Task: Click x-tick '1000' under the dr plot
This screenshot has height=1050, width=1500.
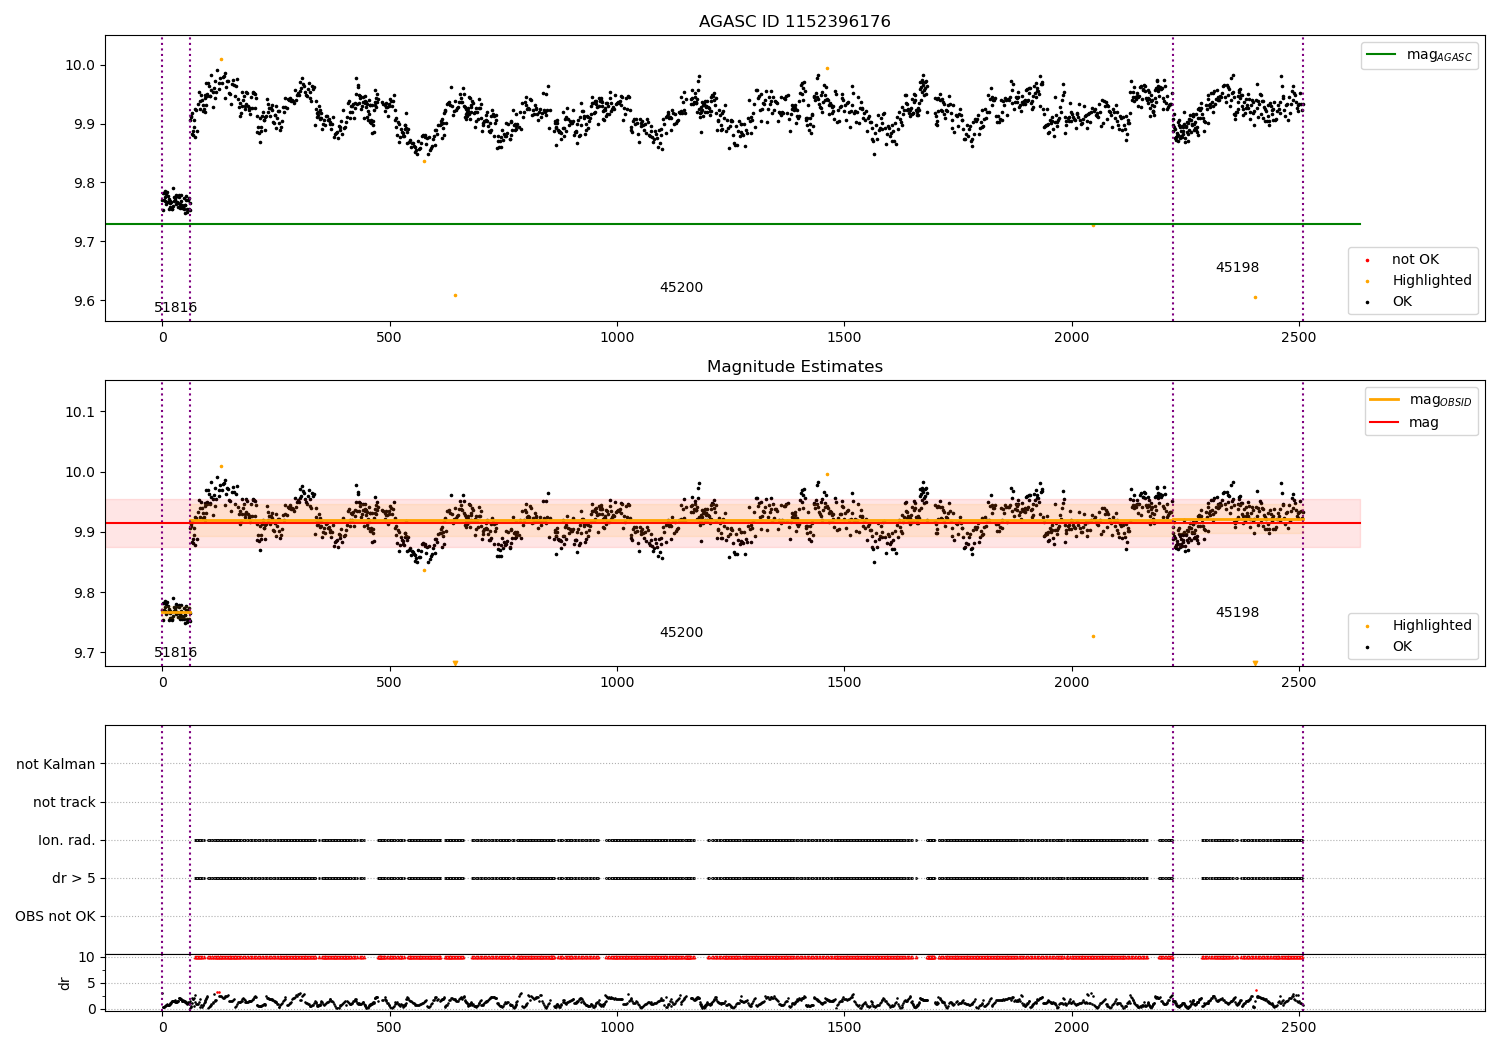Action: pyautogui.click(x=617, y=1027)
